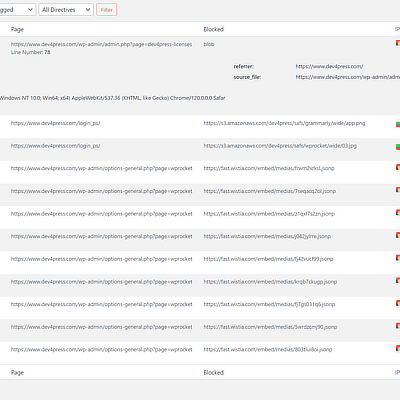Click flag icon in 803tlui8oi.jsonp row
The image size is (400, 400).
(398, 348)
